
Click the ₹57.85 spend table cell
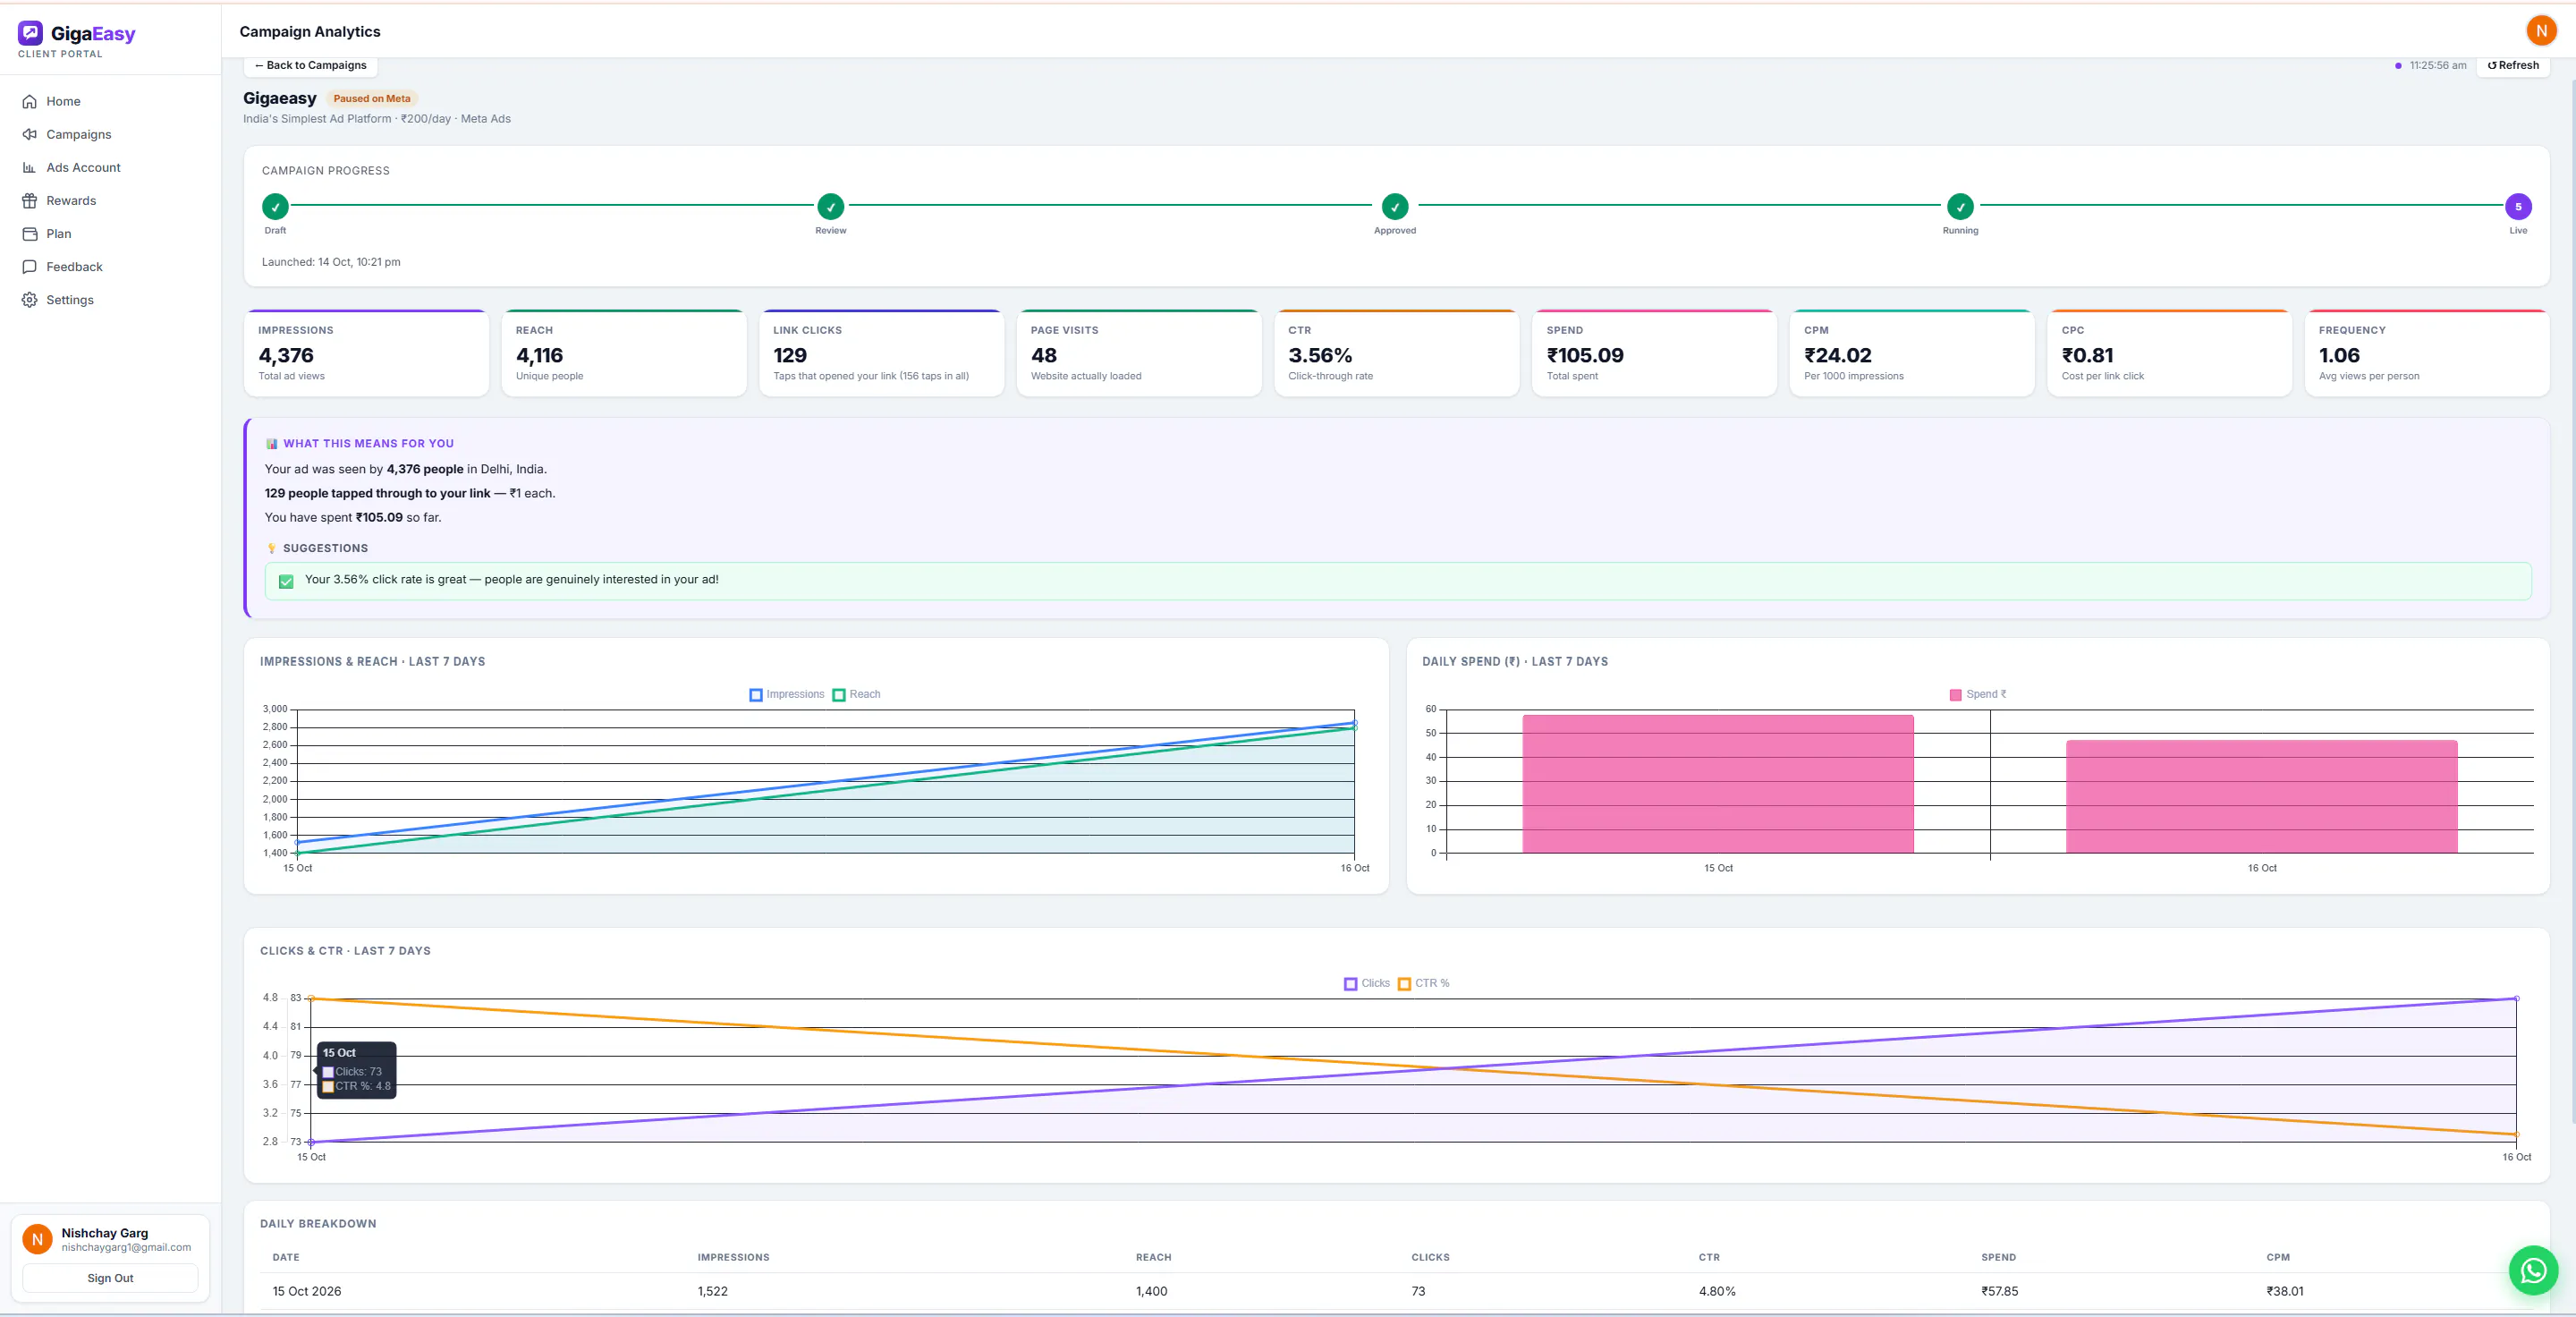point(2000,1291)
